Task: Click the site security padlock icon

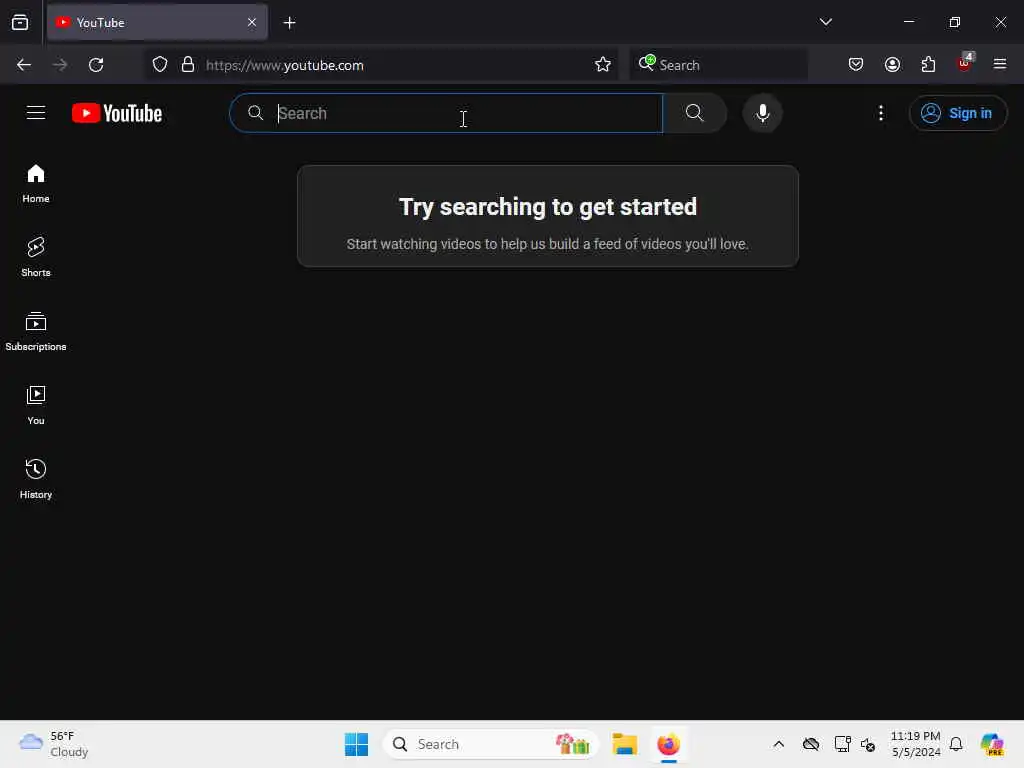Action: click(188, 65)
